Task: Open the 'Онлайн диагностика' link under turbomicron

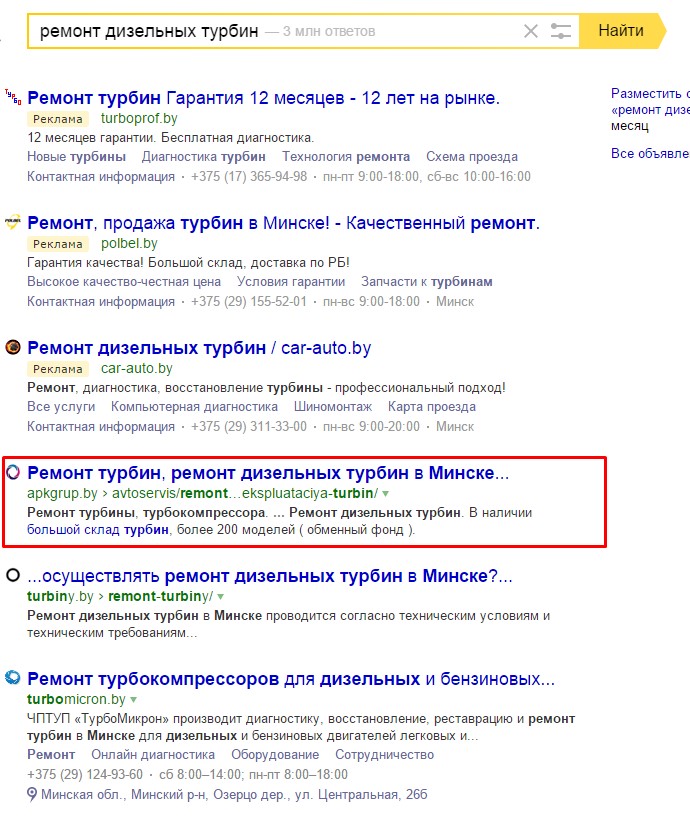Action: point(153,755)
